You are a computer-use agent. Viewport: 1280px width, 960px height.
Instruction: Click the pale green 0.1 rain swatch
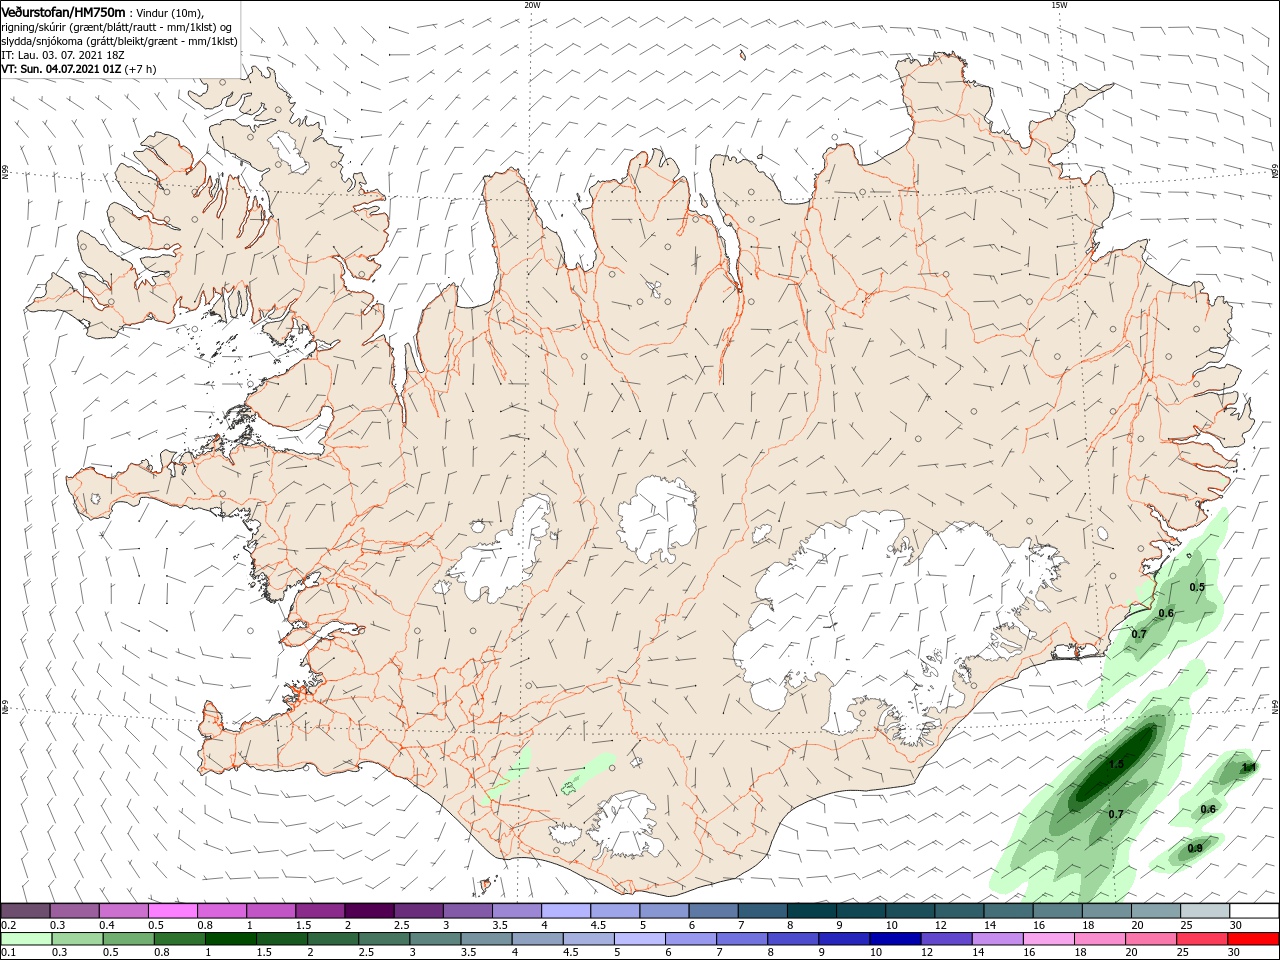[x=26, y=939]
